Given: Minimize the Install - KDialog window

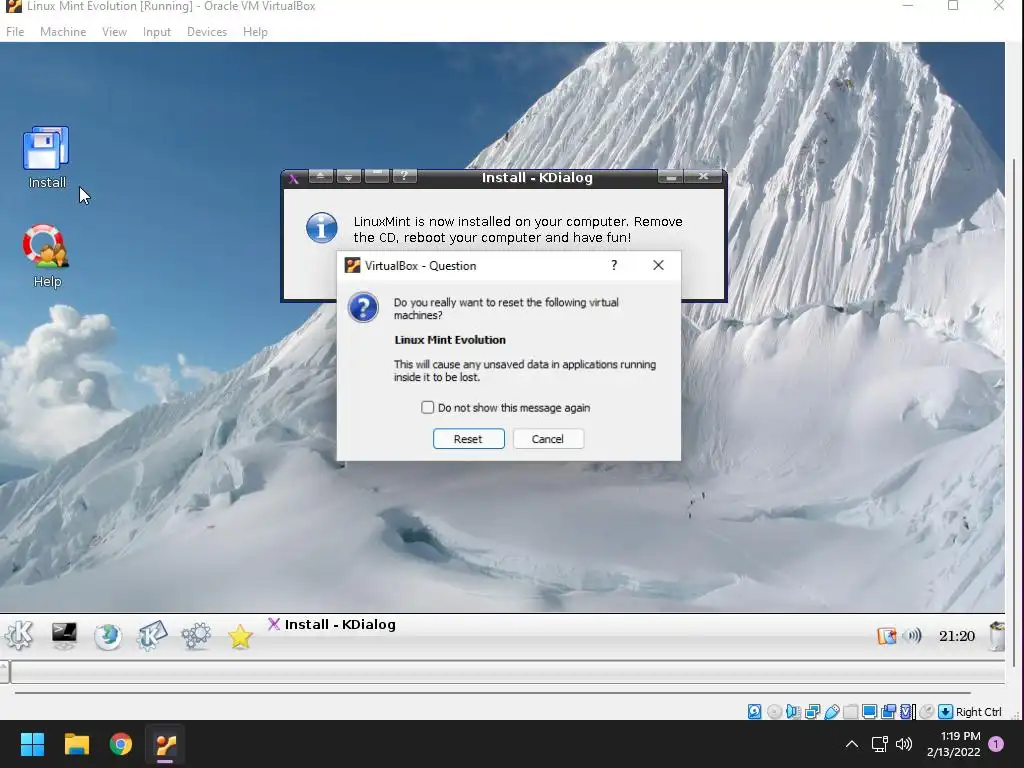Looking at the screenshot, I should click(x=671, y=177).
